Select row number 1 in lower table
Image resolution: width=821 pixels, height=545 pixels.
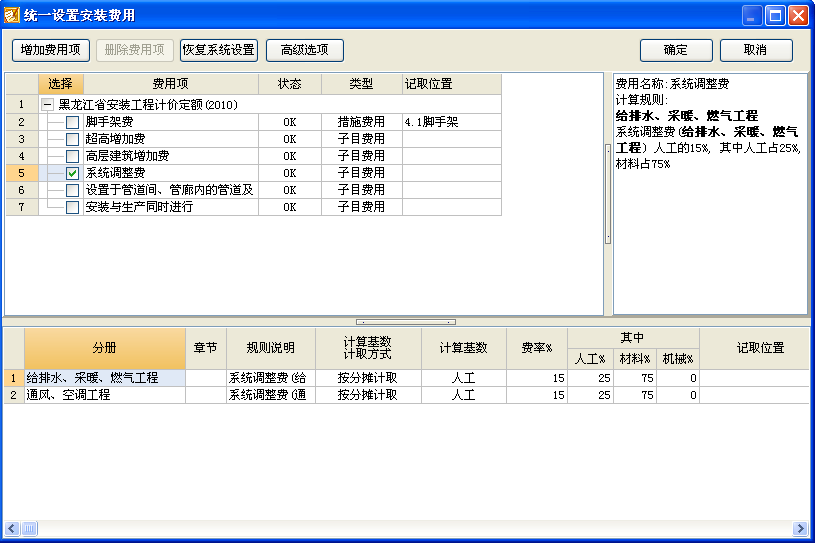[14, 378]
